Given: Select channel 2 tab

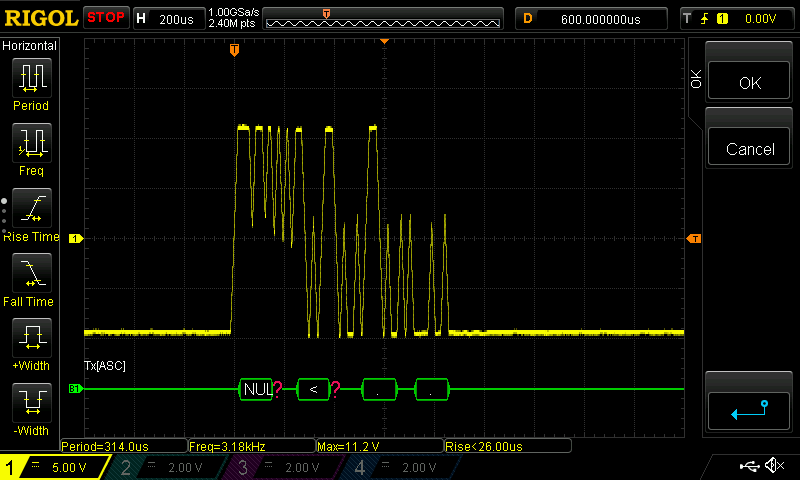Looking at the screenshot, I should click(166, 467).
